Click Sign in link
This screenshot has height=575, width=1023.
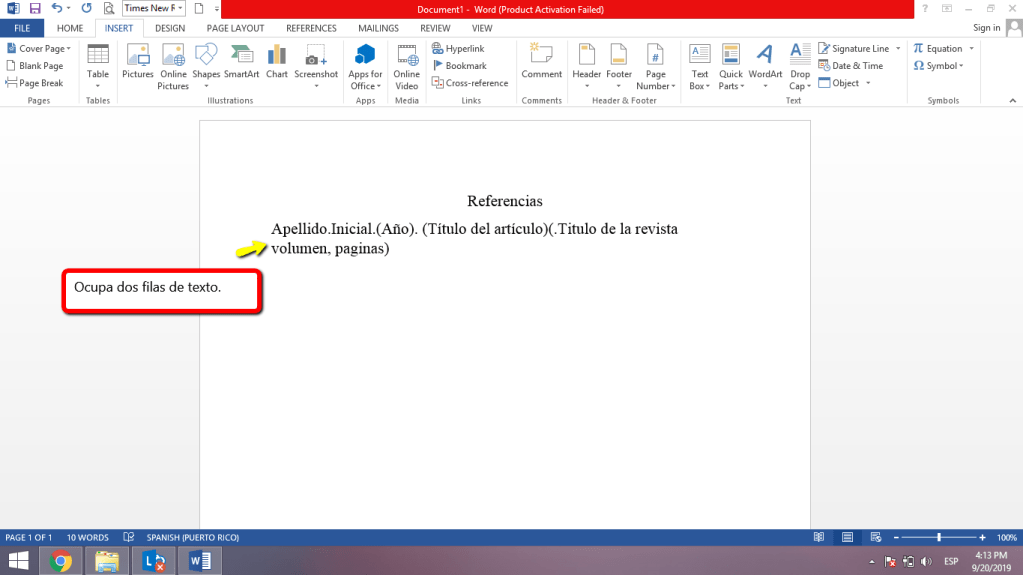click(986, 28)
